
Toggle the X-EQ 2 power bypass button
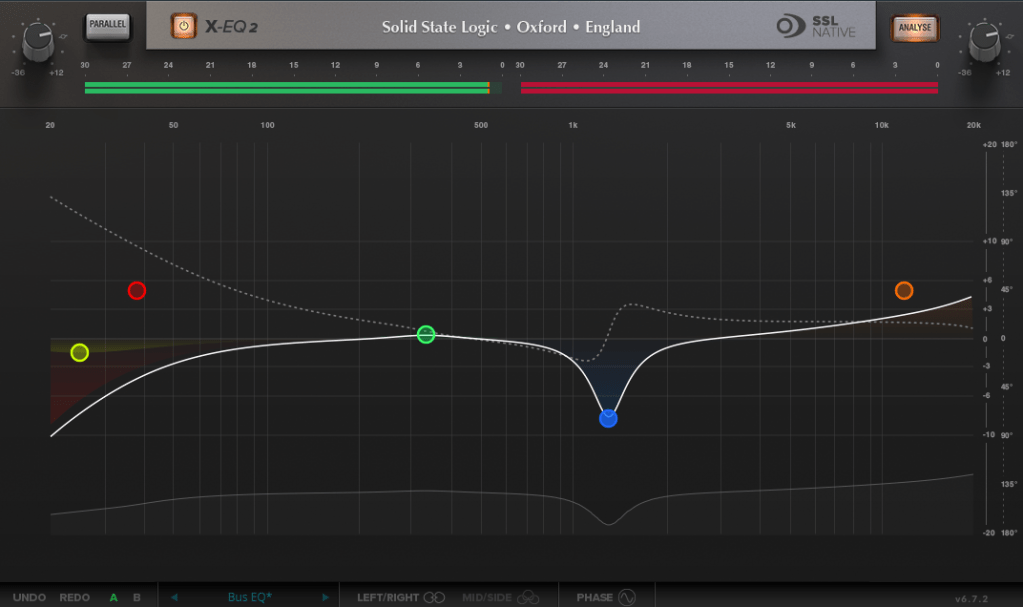pyautogui.click(x=183, y=26)
